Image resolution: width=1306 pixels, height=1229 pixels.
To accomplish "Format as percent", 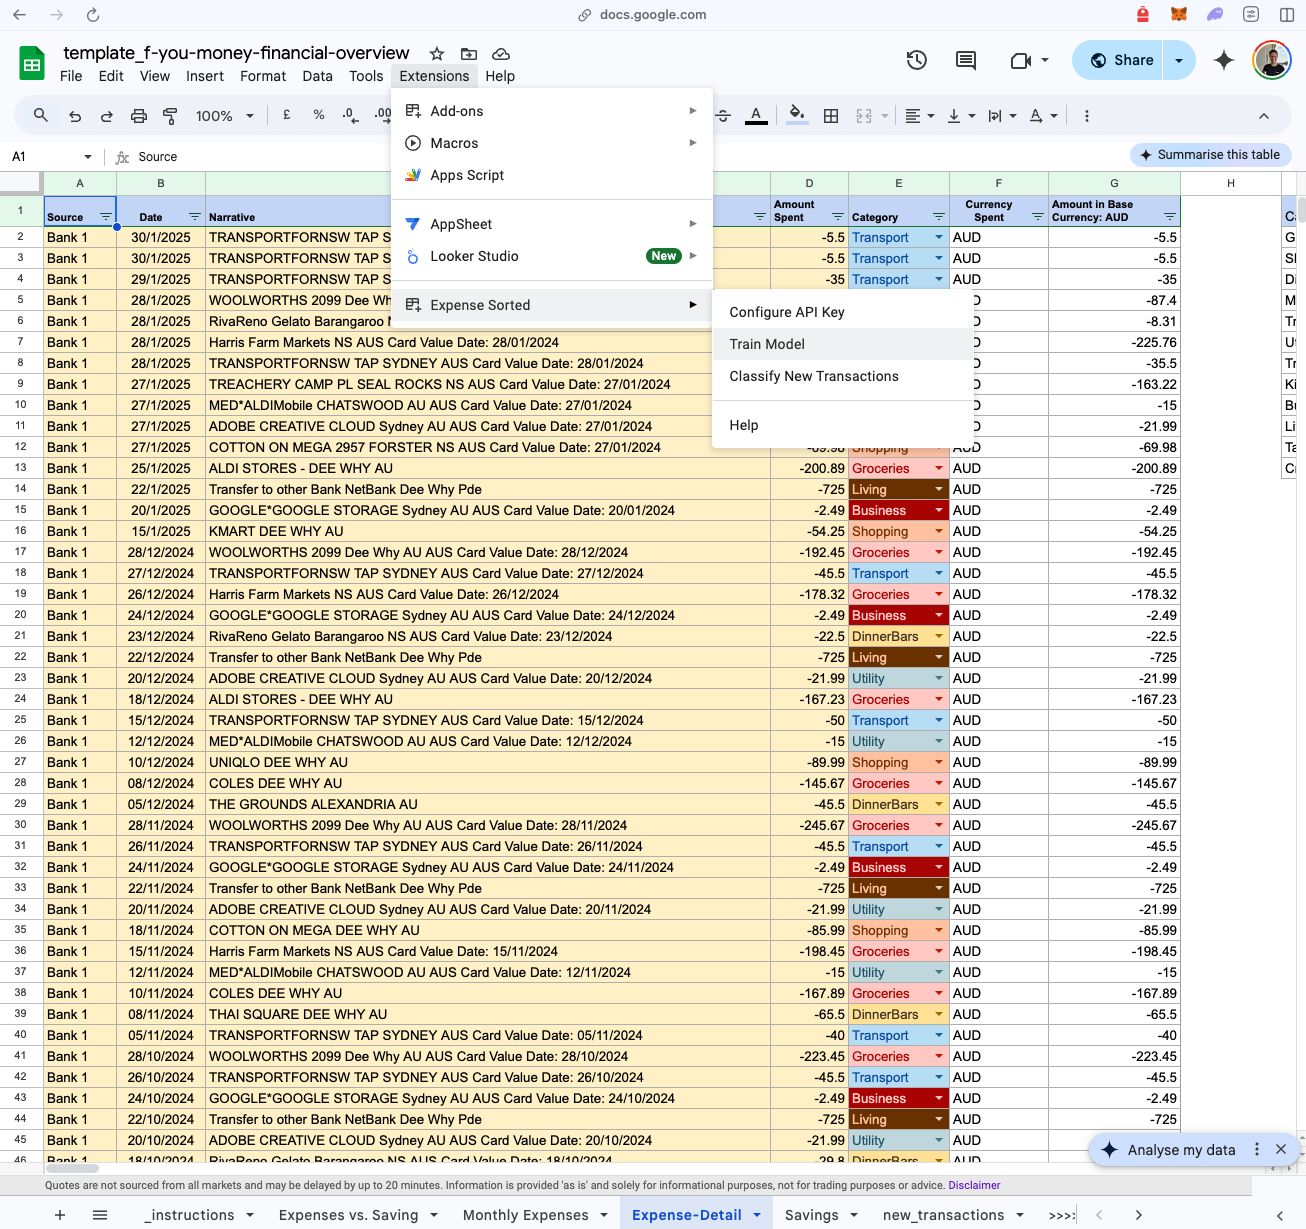I will tap(319, 115).
